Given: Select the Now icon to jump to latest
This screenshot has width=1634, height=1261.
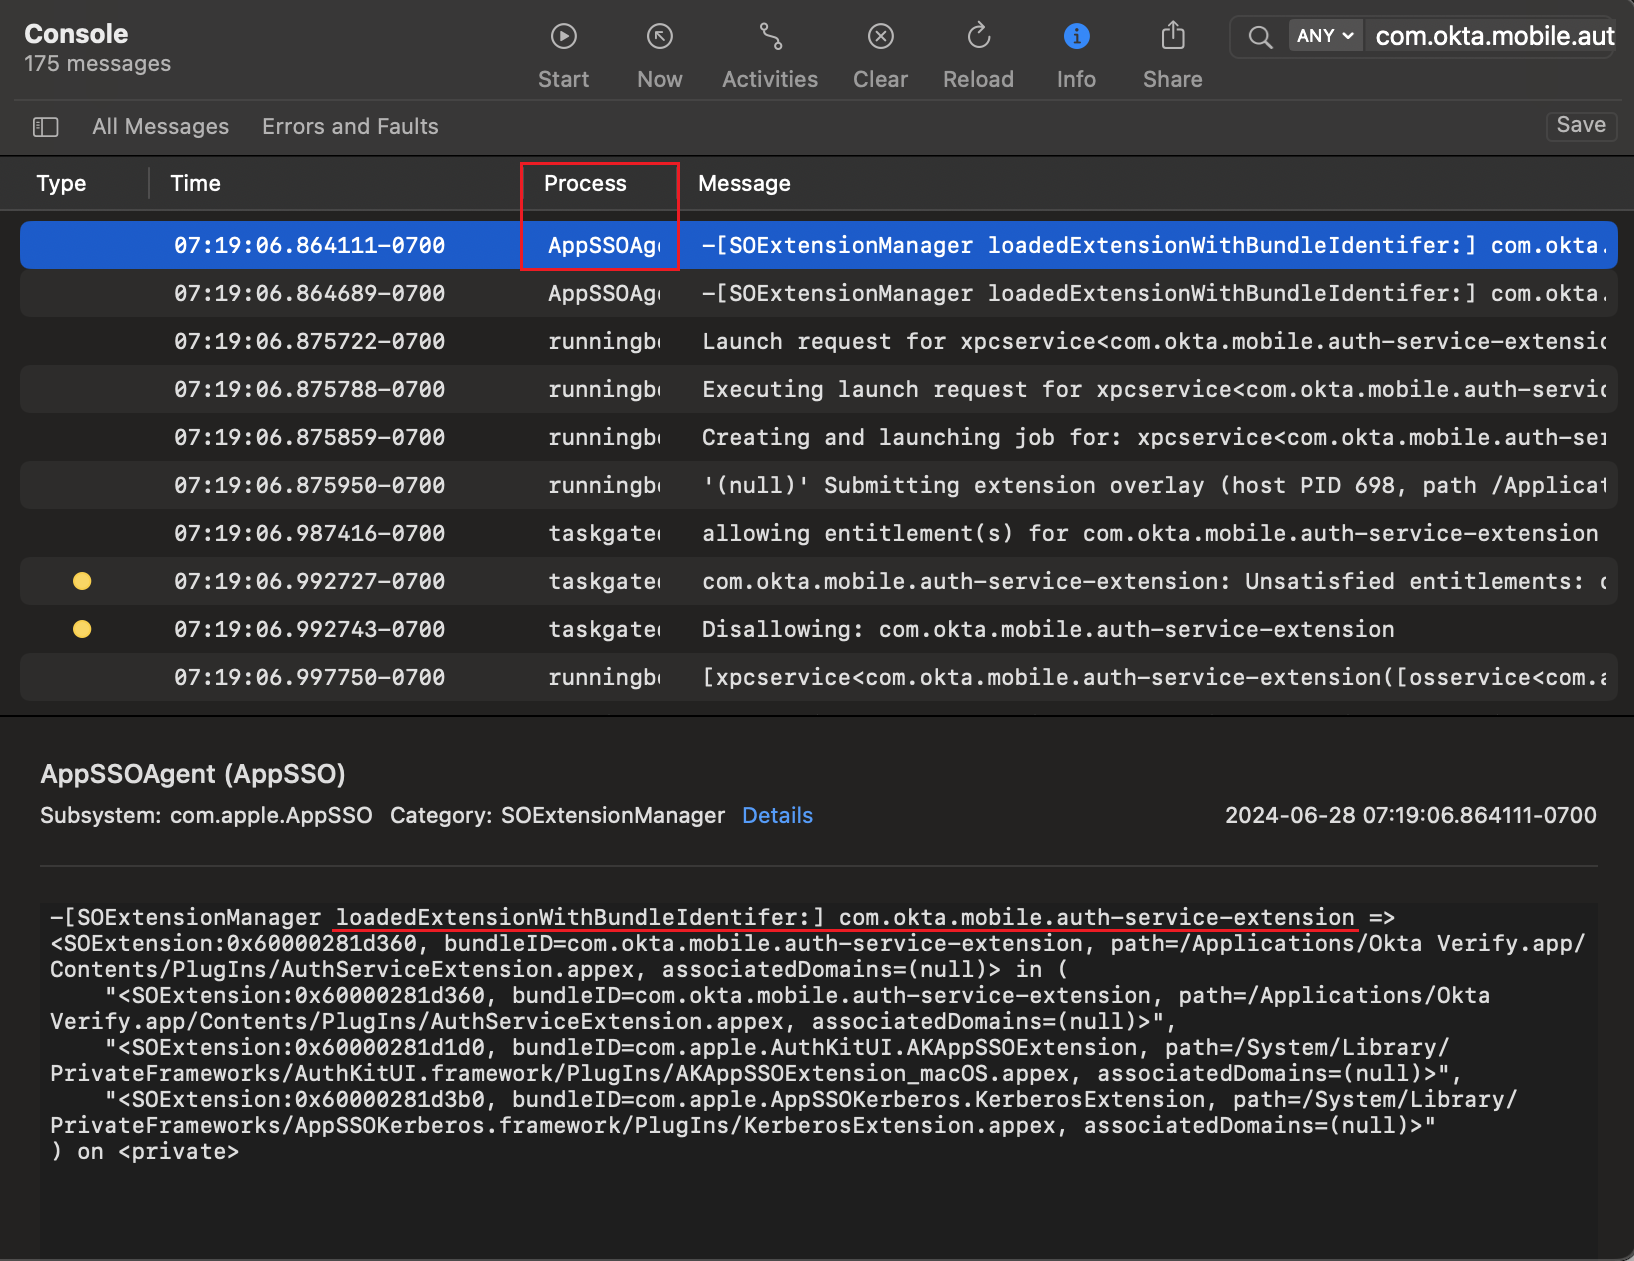Looking at the screenshot, I should point(659,36).
